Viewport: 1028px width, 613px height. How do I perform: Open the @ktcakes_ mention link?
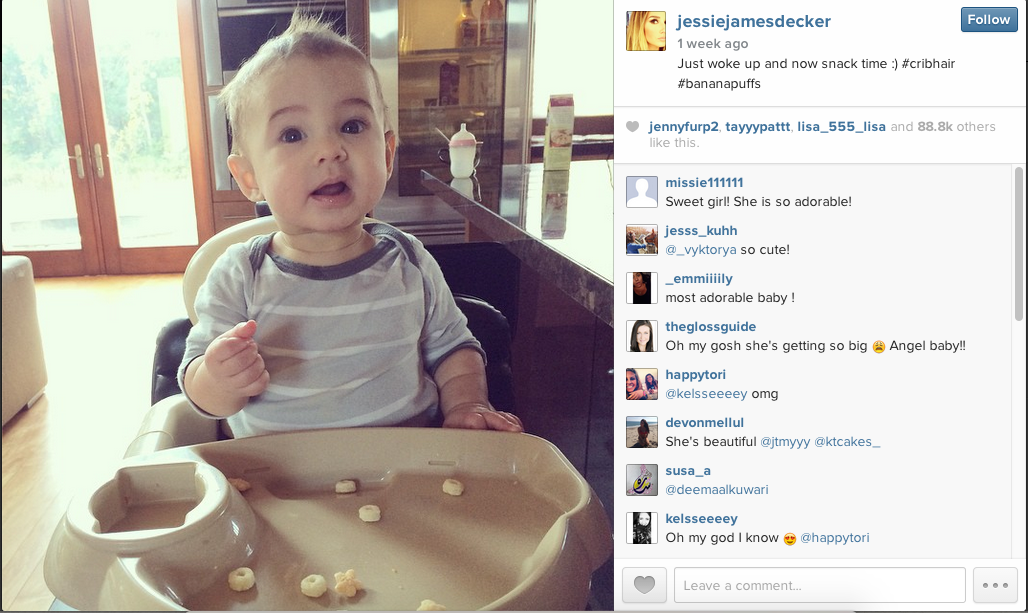[x=847, y=442]
